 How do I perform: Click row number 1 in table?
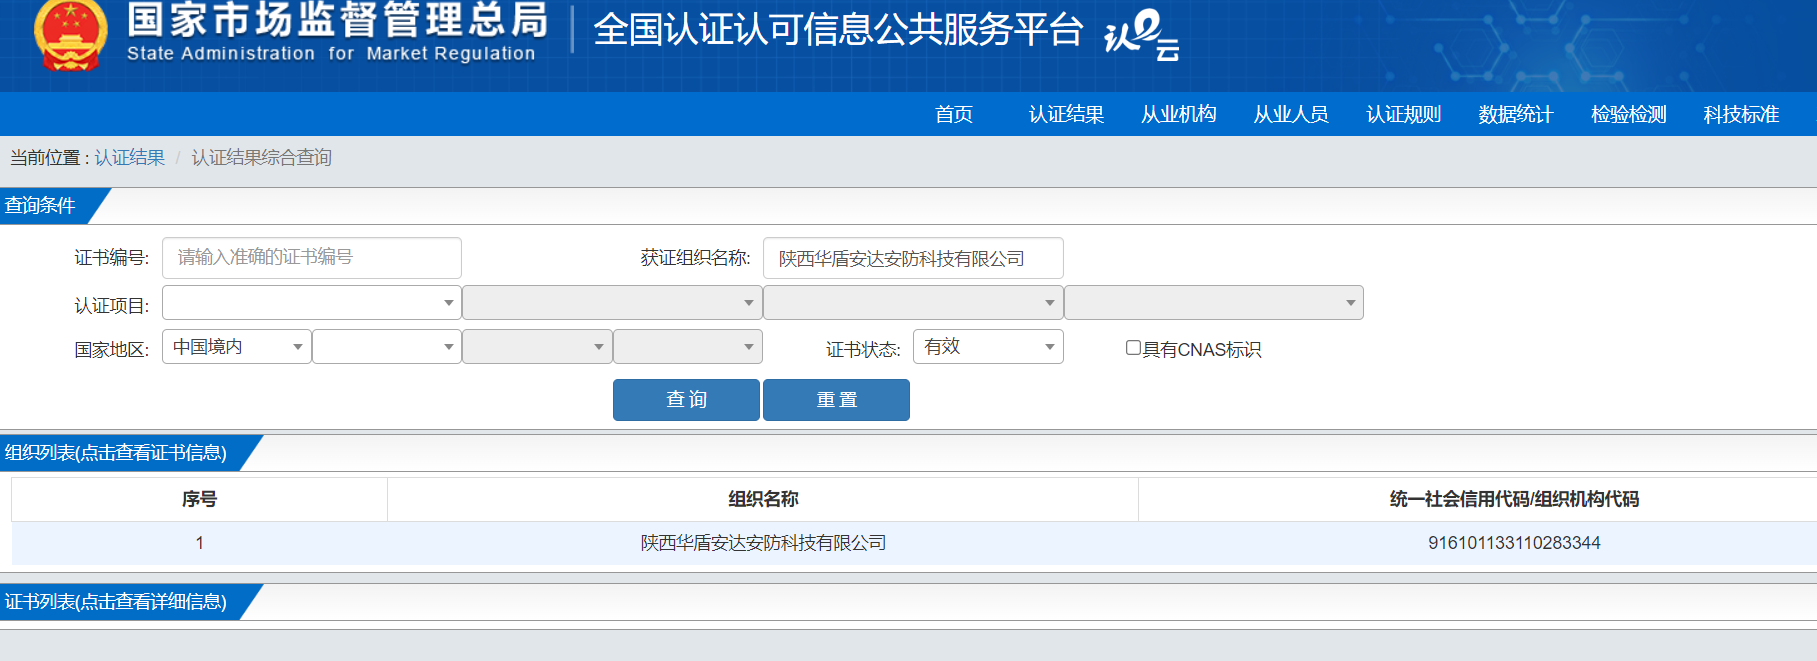coord(199,543)
